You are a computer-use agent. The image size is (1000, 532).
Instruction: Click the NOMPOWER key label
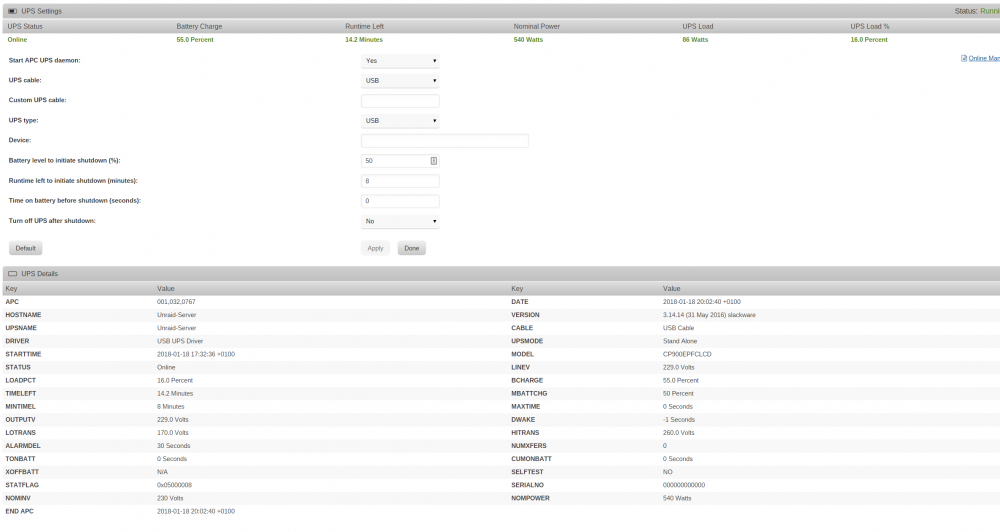(530, 498)
